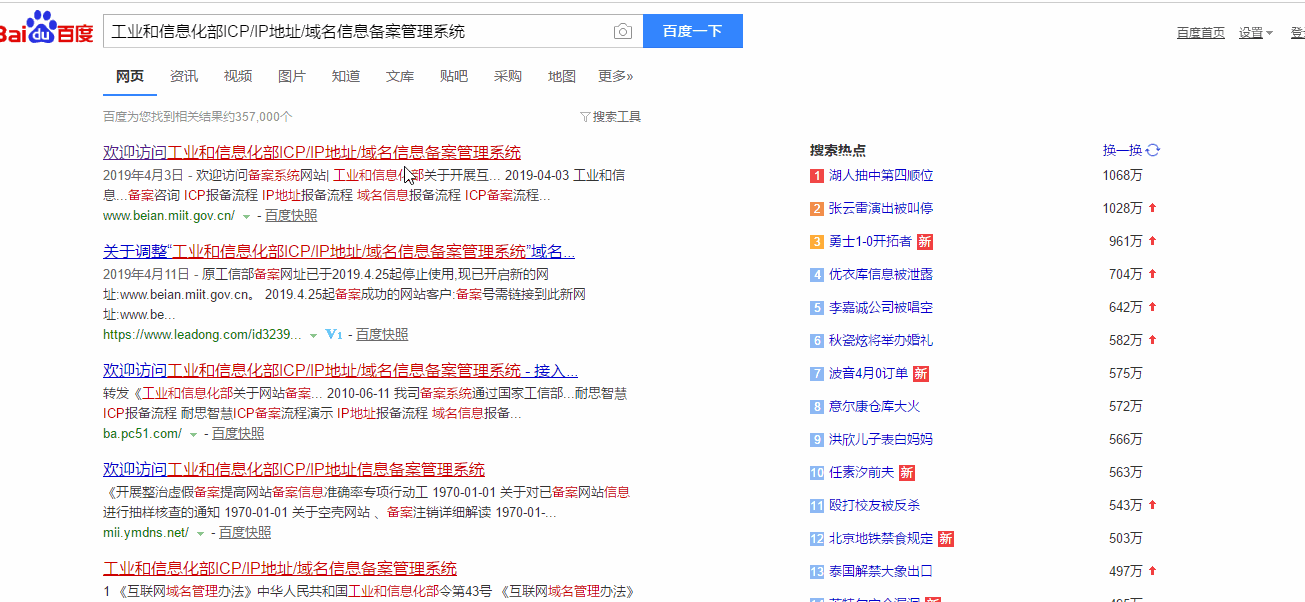Expand dropdown arrow next to mii.ymdns.net
1305x602 pixels.
tap(200, 533)
